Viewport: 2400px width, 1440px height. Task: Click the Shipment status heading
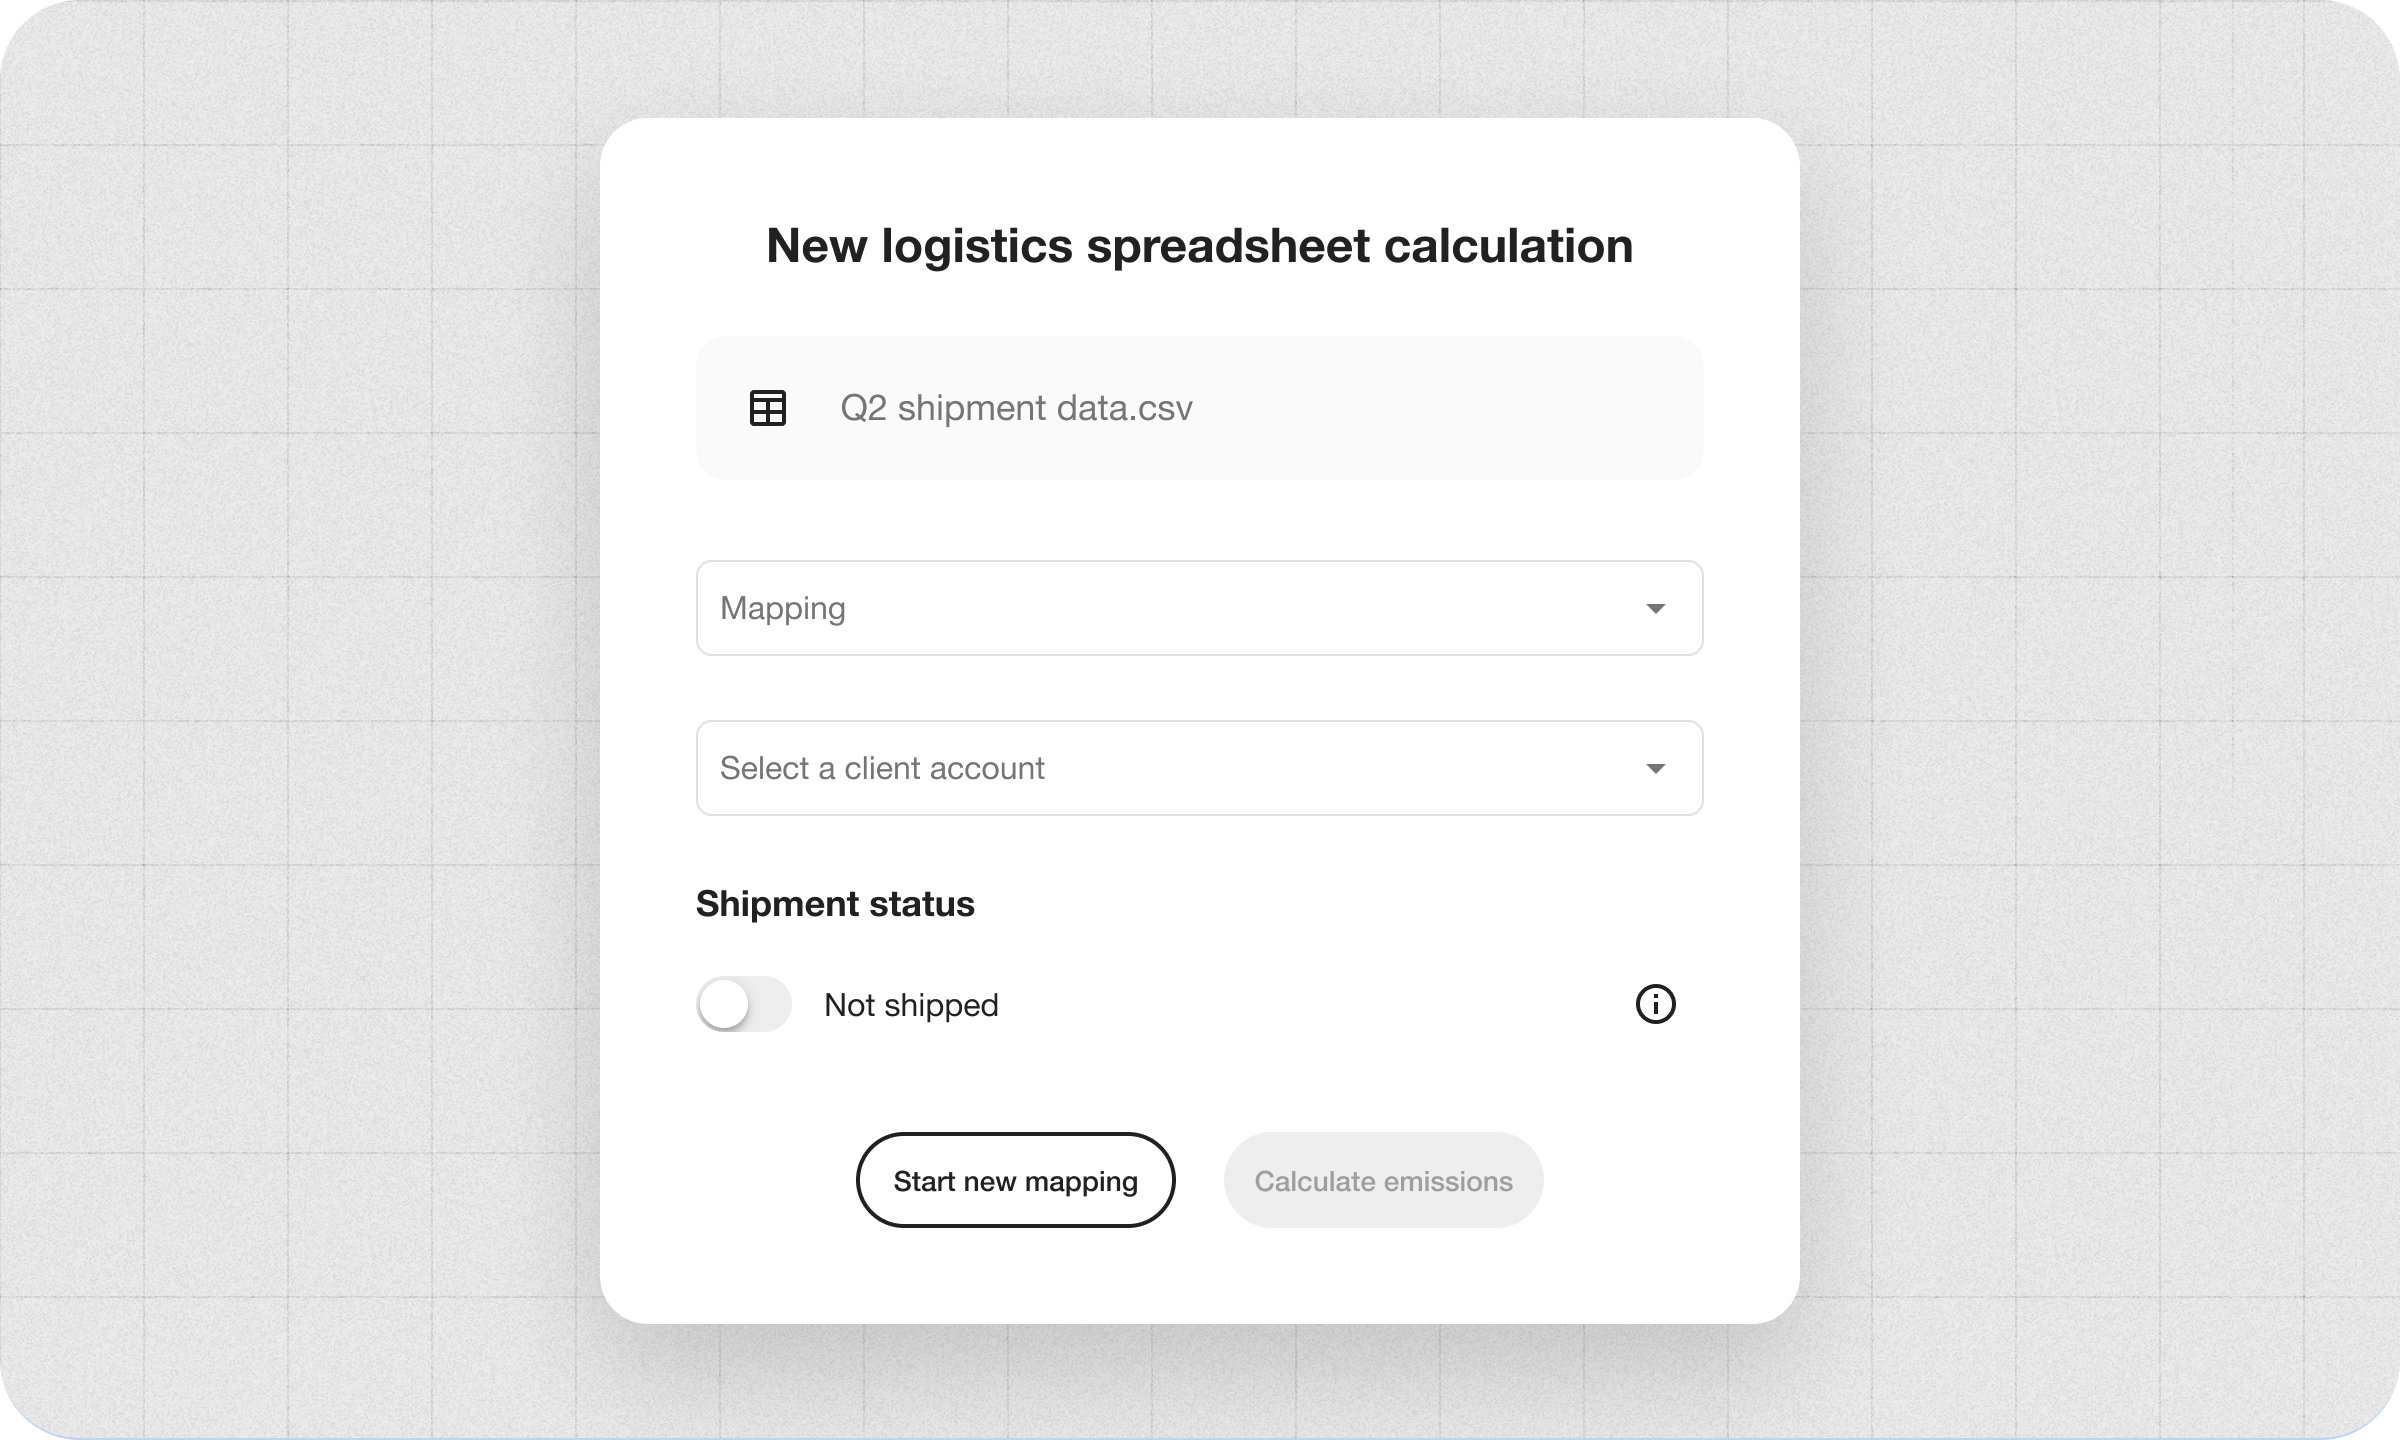point(836,902)
